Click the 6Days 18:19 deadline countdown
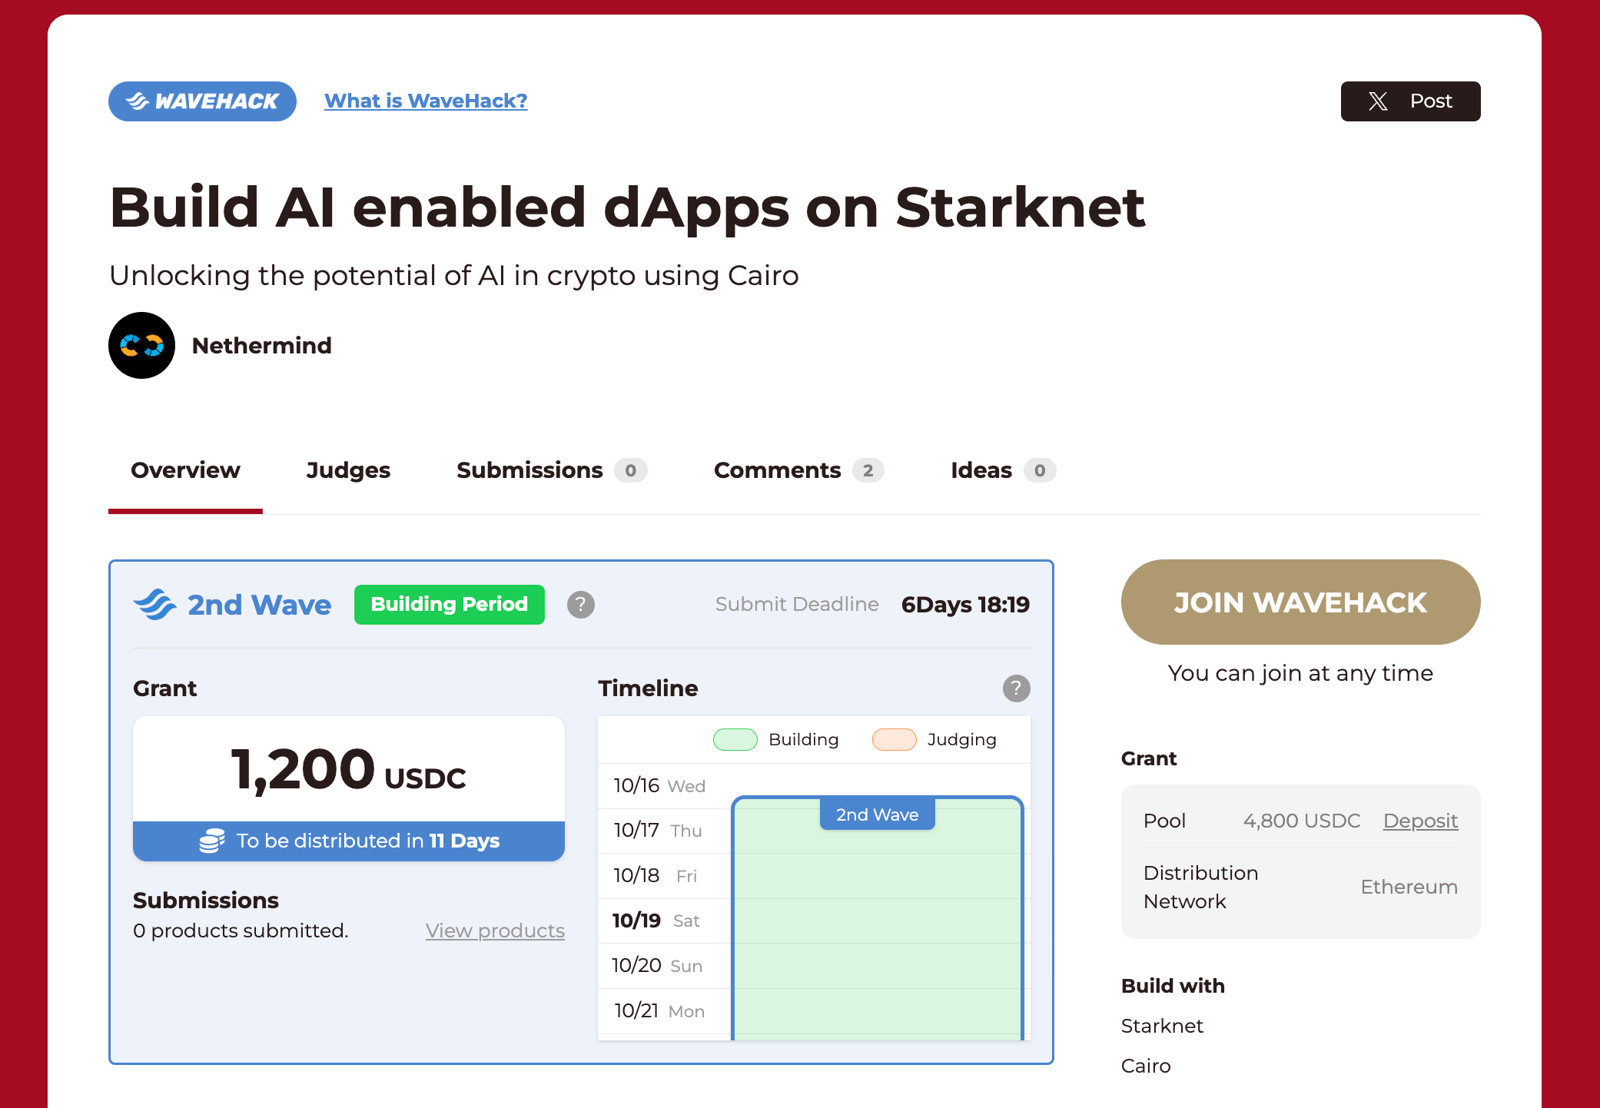The height and width of the screenshot is (1108, 1600). [x=965, y=605]
